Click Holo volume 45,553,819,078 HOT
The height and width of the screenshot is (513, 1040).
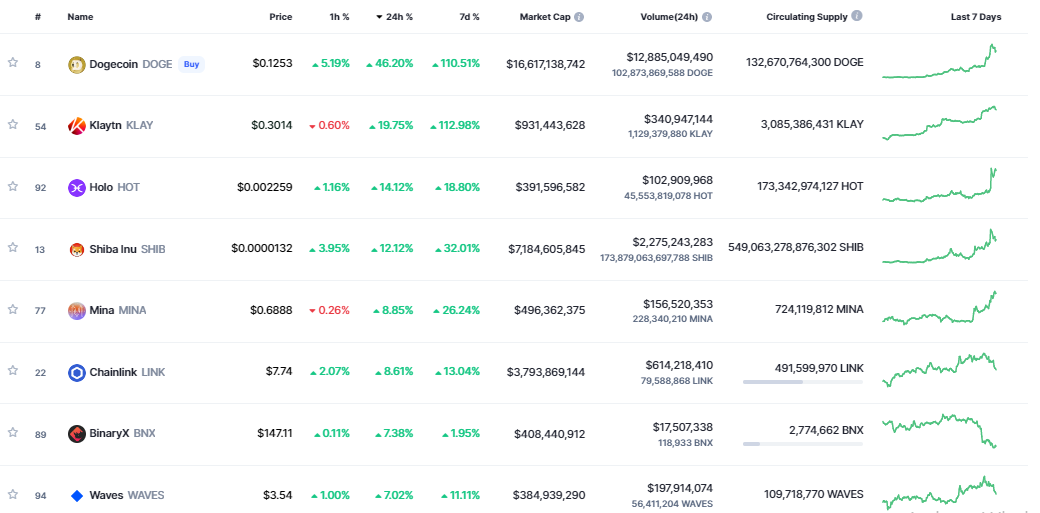coord(669,196)
